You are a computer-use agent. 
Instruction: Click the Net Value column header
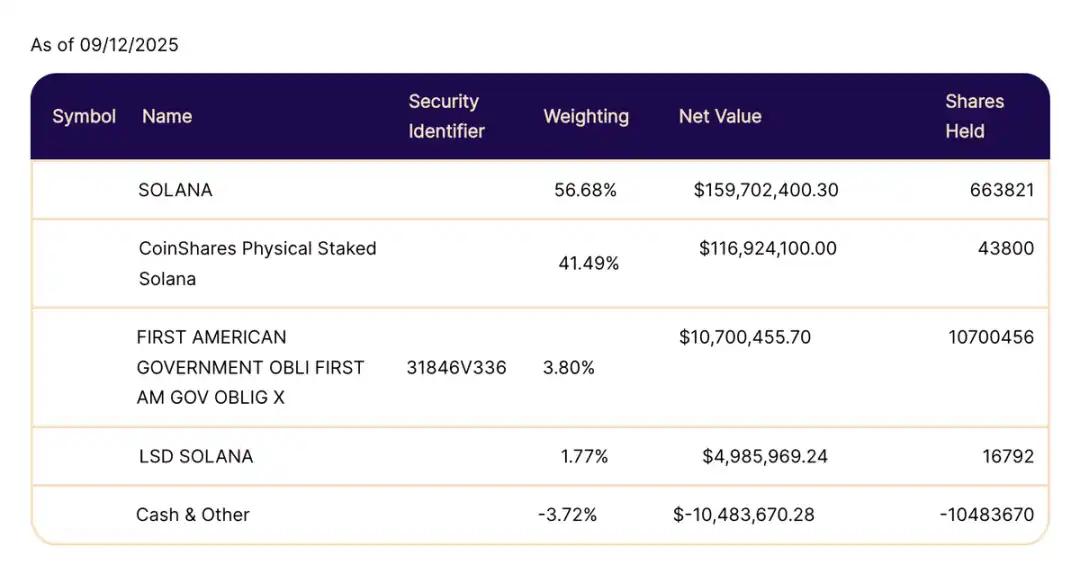click(x=720, y=116)
